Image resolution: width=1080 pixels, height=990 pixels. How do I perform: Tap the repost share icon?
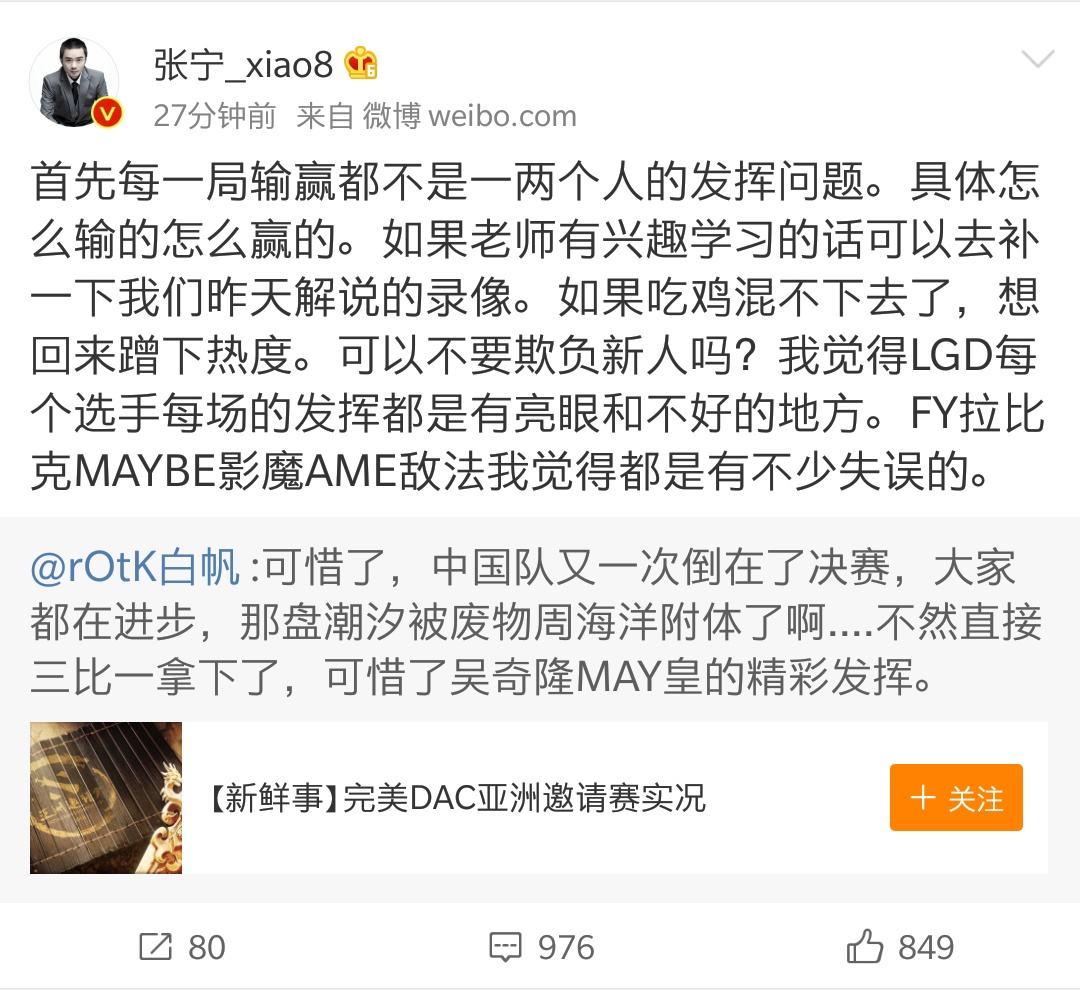pos(155,947)
